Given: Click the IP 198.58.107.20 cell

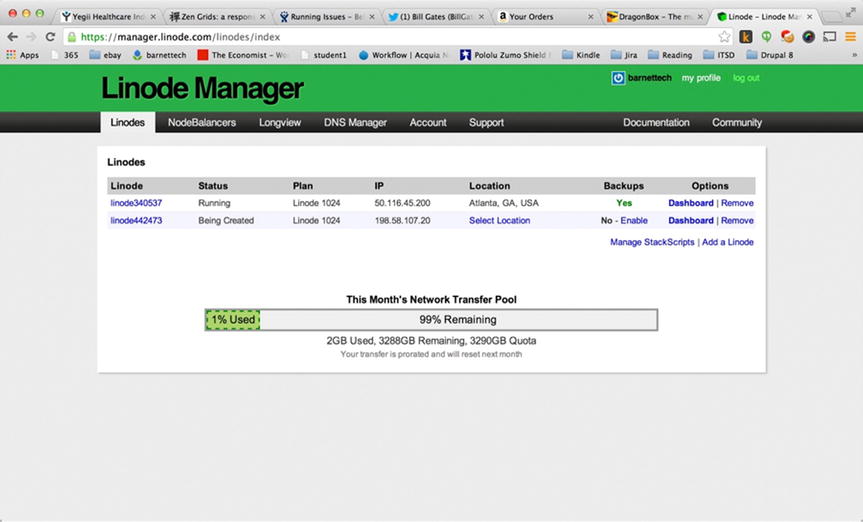Looking at the screenshot, I should pyautogui.click(x=402, y=221).
